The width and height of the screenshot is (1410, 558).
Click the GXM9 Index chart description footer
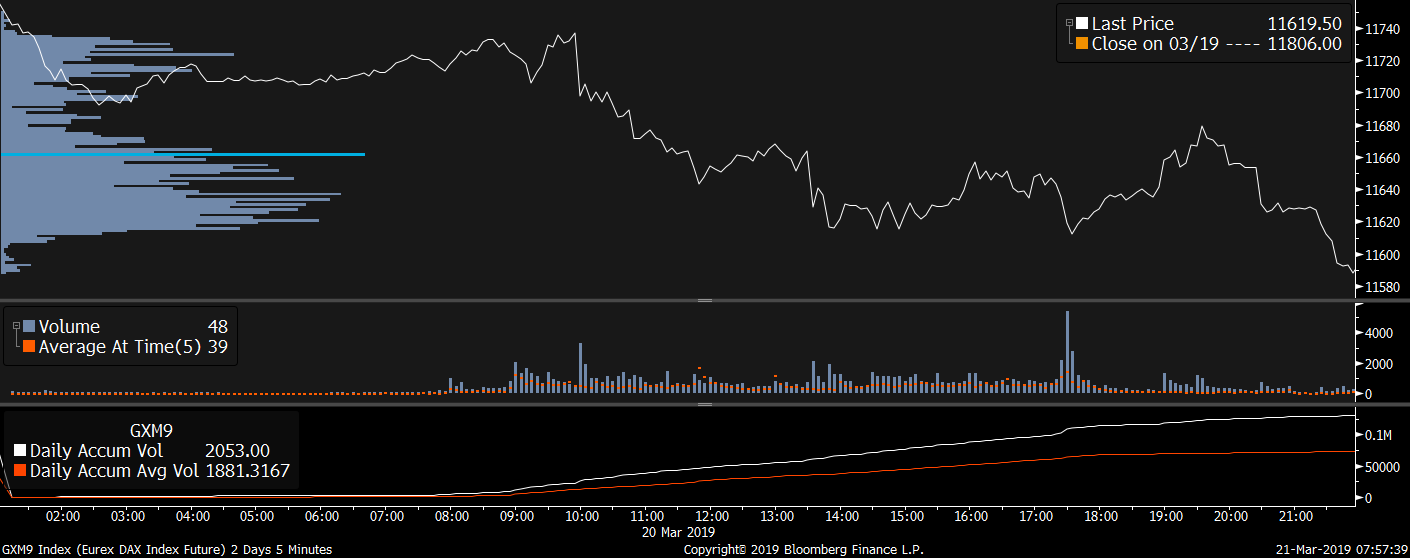tap(167, 549)
